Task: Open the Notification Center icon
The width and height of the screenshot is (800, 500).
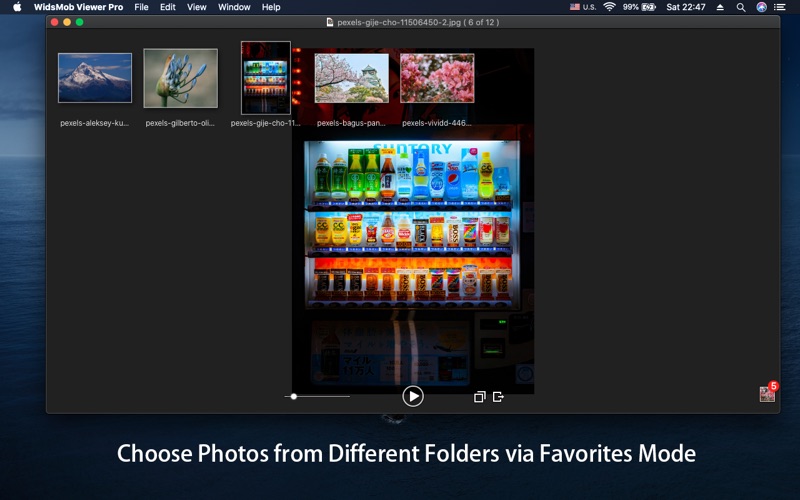Action: coord(783,7)
